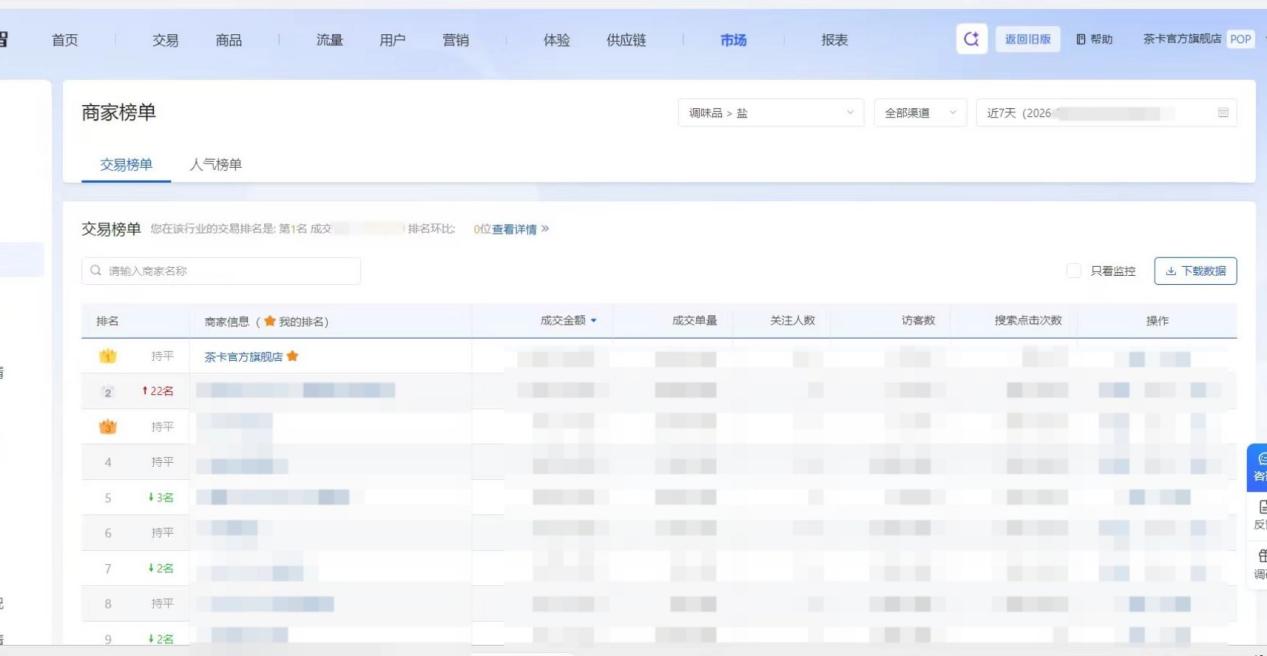This screenshot has height=656, width=1267.
Task: Open the 流量 navigation menu
Action: pyautogui.click(x=329, y=40)
